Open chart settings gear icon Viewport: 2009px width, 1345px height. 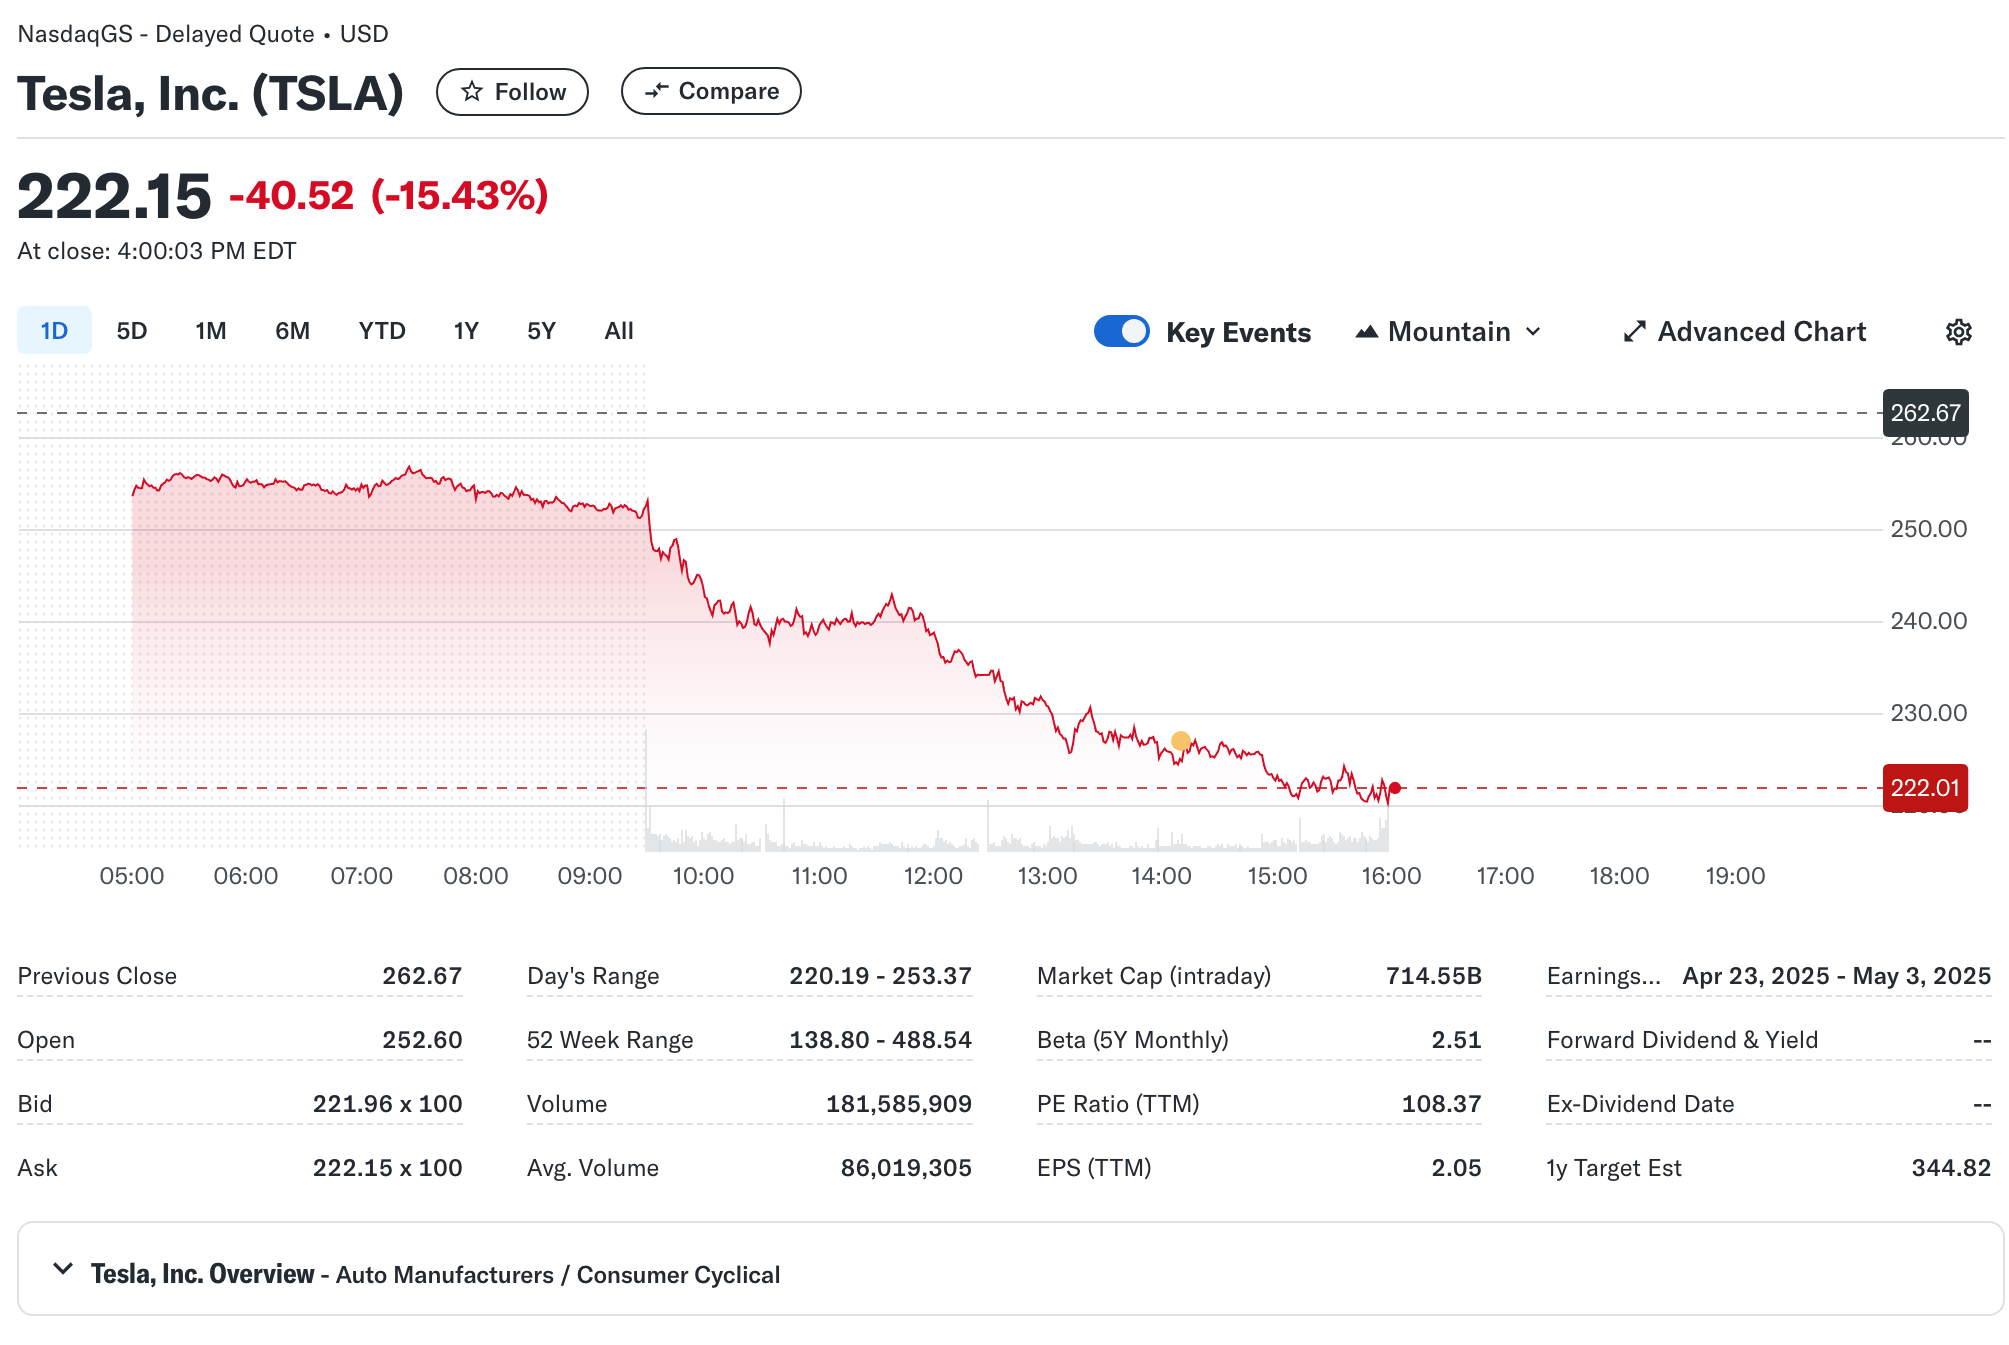pos(1958,332)
